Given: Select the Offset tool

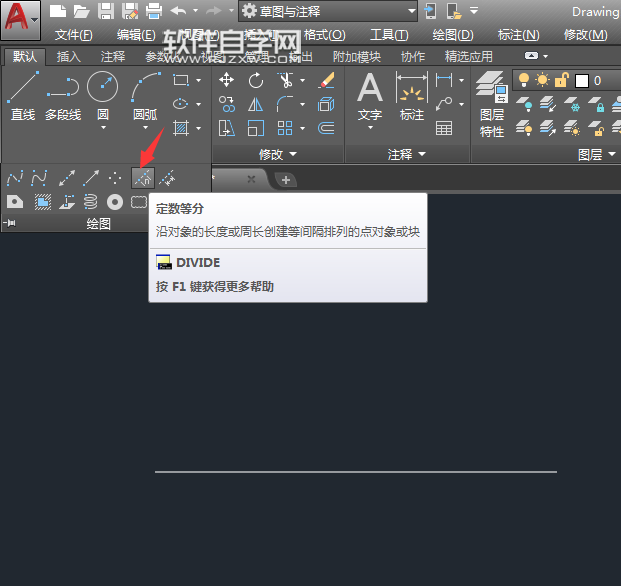Looking at the screenshot, I should point(326,128).
